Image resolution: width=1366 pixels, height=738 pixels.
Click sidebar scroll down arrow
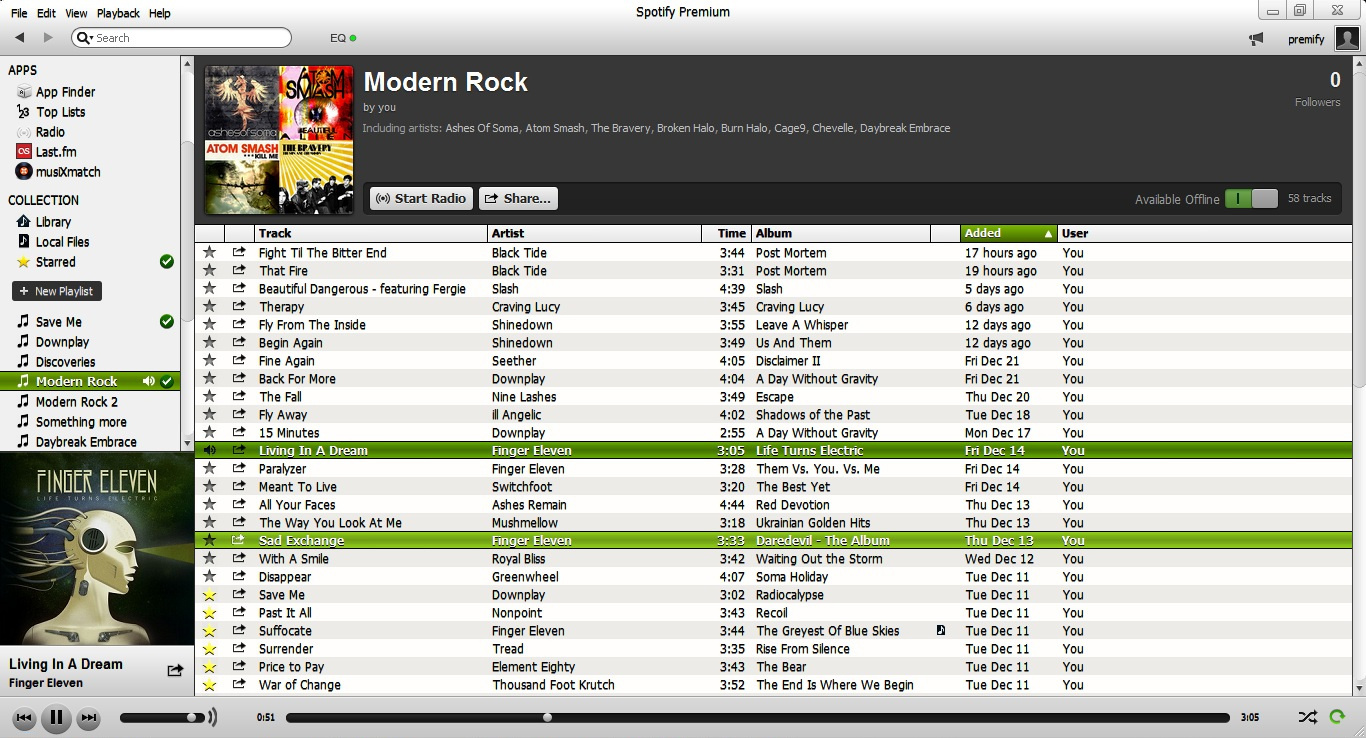point(187,444)
